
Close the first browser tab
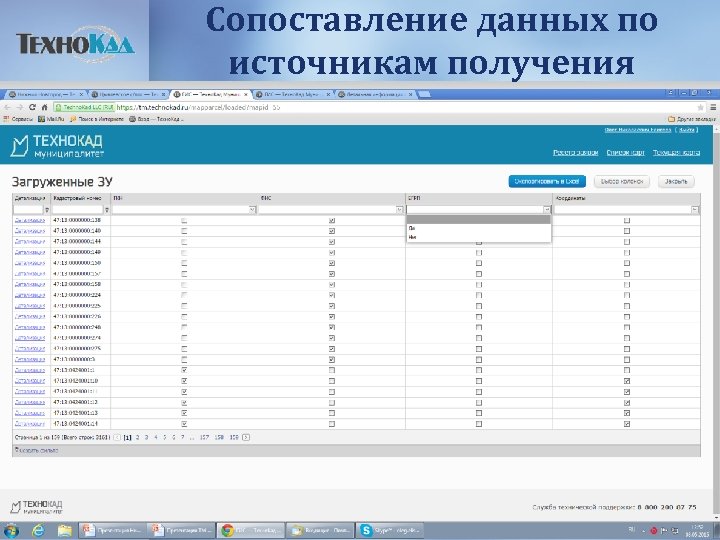pos(81,94)
